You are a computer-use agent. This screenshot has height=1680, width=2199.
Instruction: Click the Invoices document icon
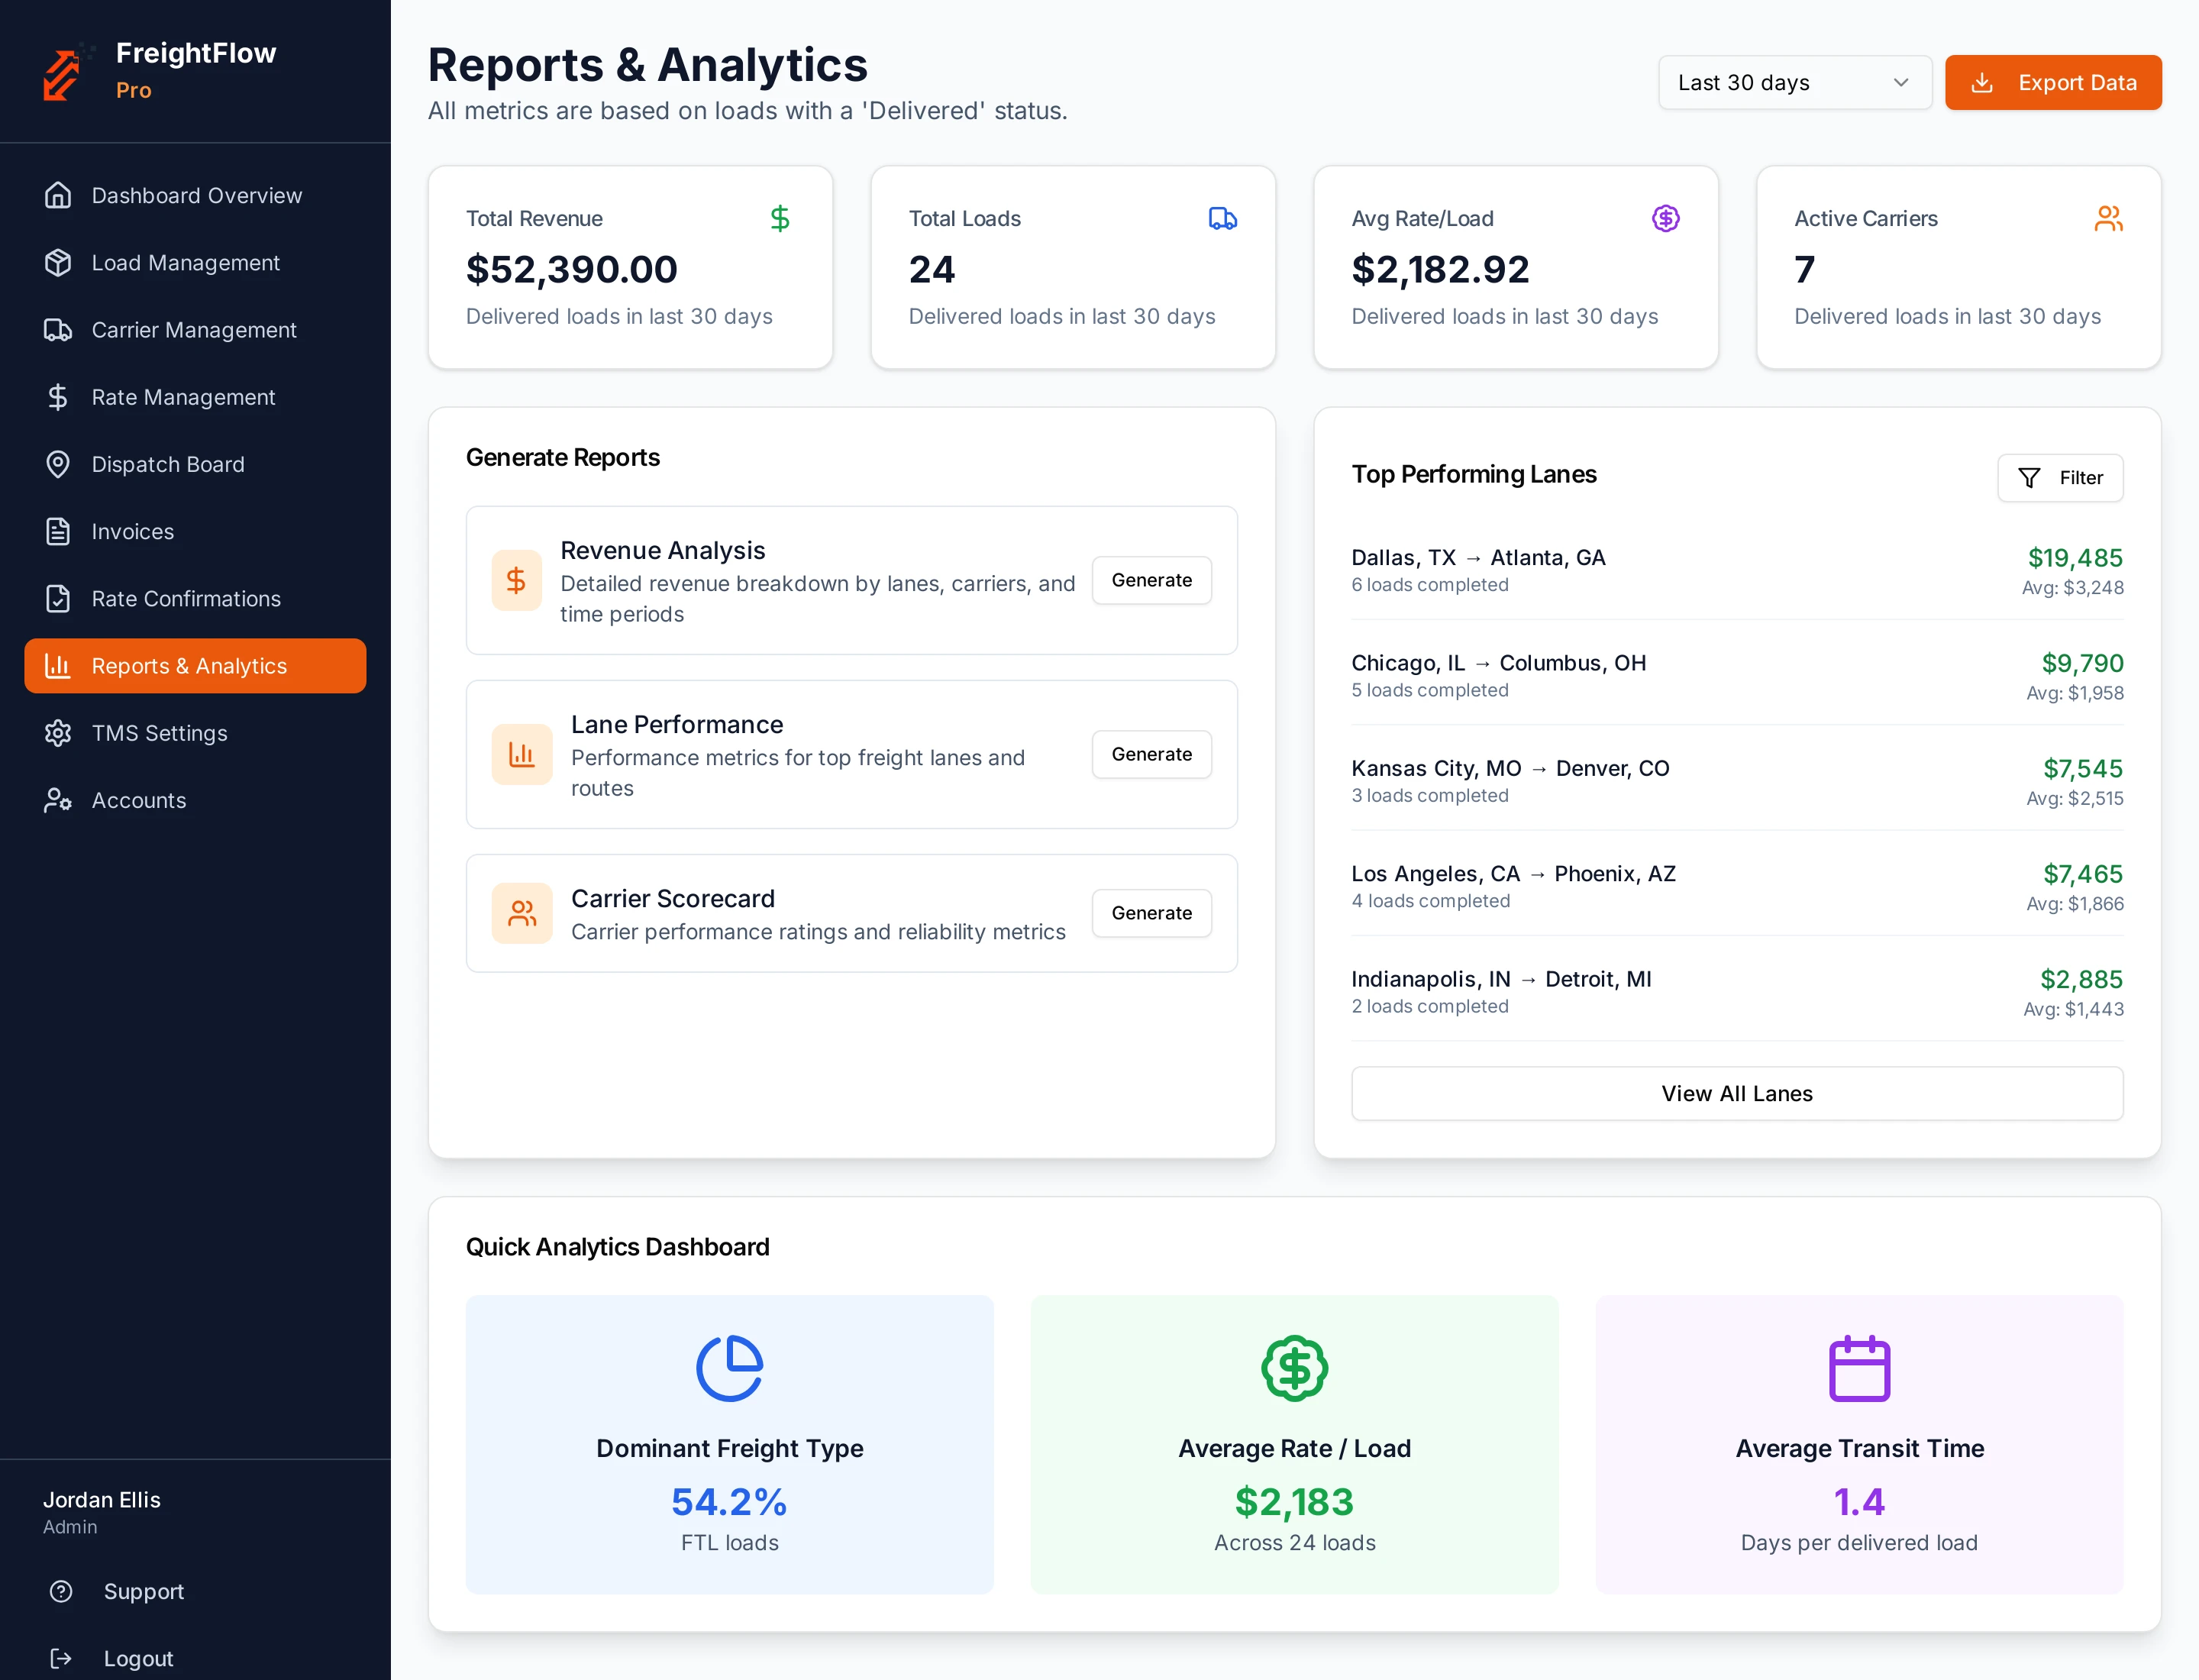[x=58, y=531]
